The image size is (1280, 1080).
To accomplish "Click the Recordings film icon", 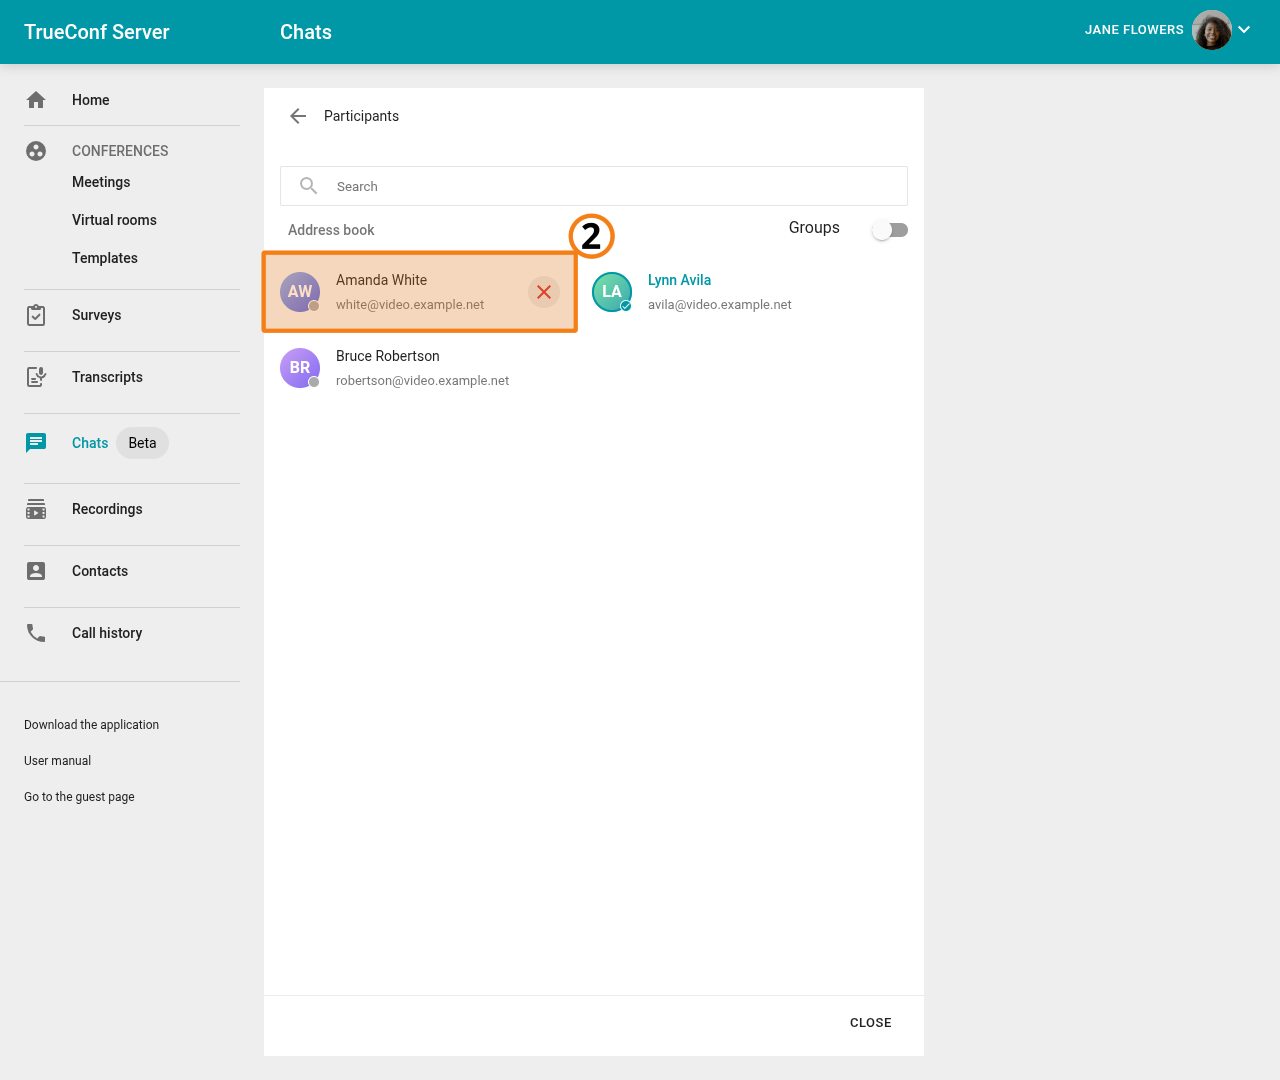I will point(36,509).
